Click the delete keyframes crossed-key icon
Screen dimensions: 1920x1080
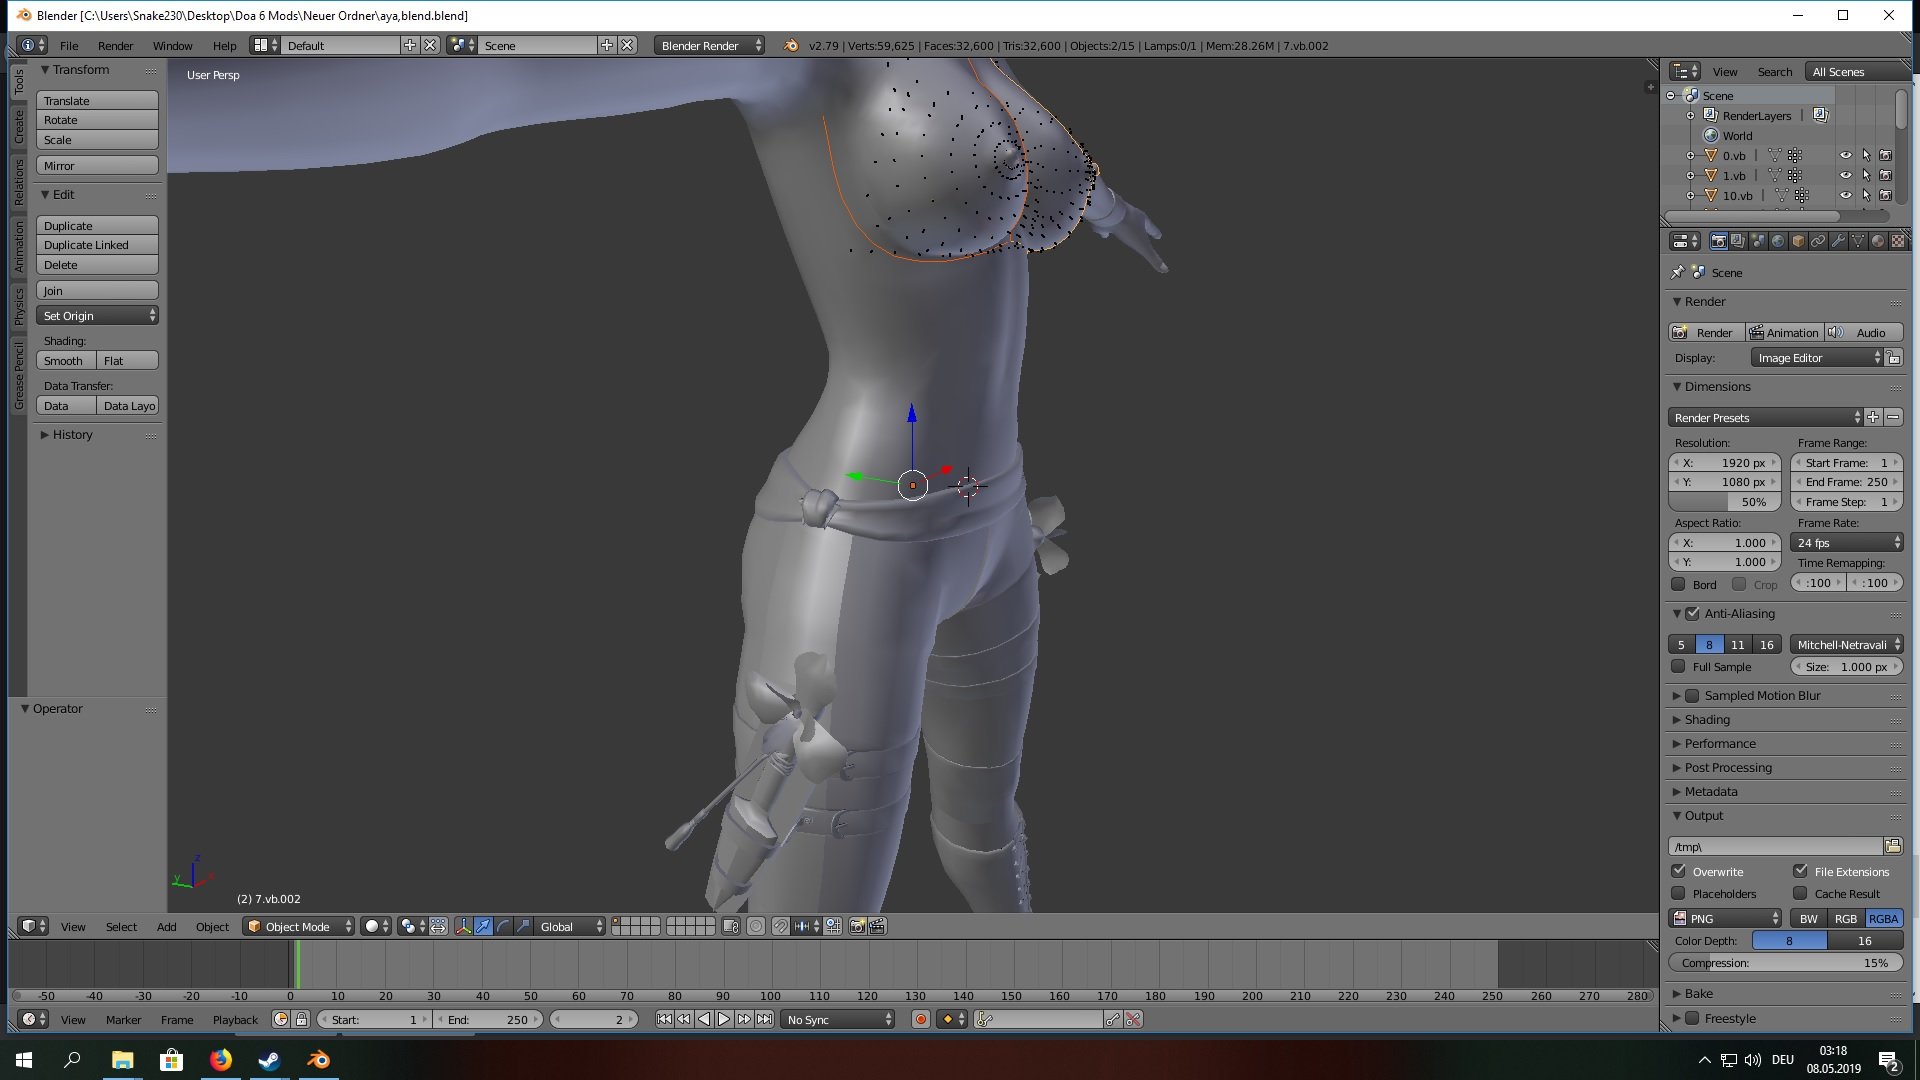(1133, 1019)
